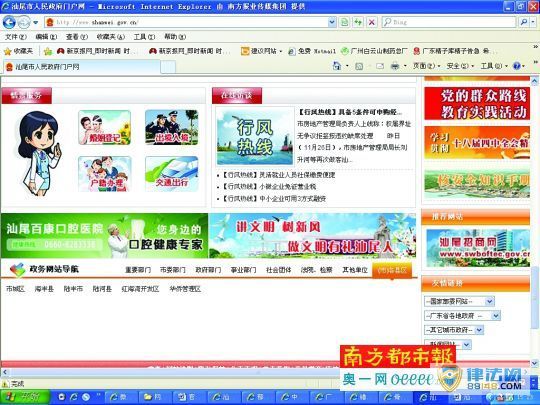Open a new blank tab
Viewport: 540px width, 405px height.
(x=168, y=67)
